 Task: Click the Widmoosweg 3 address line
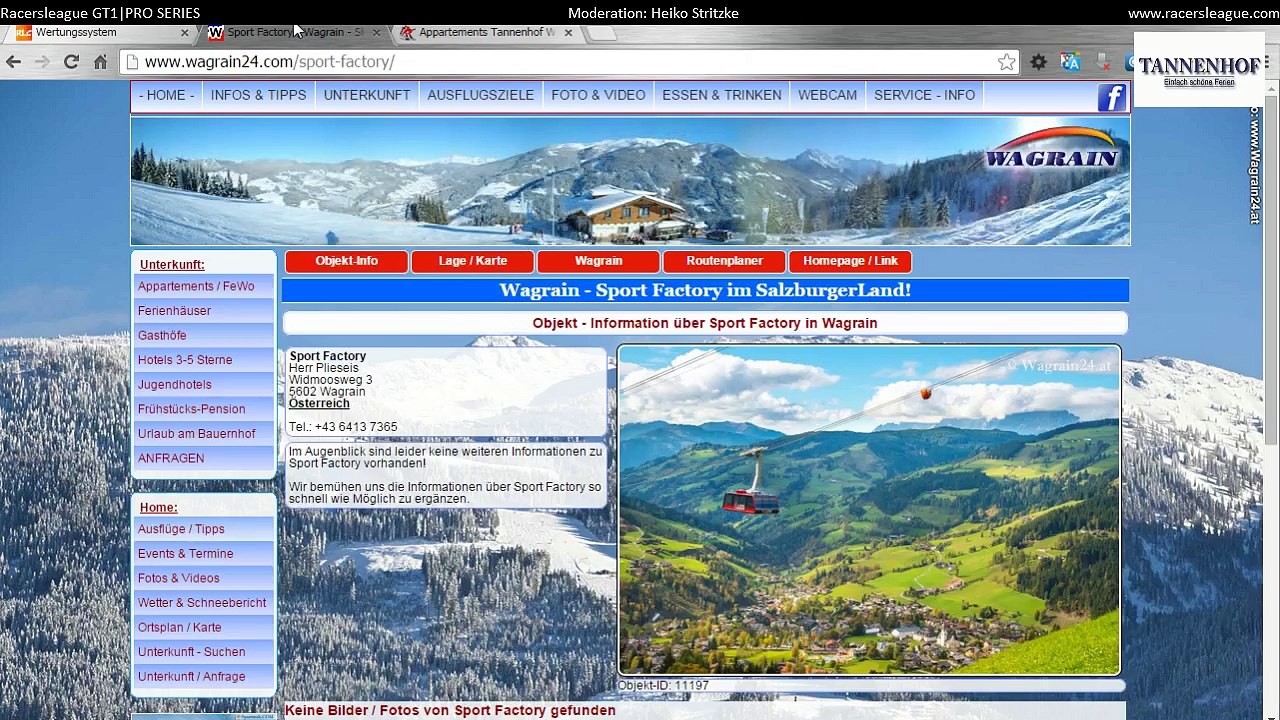[x=330, y=380]
